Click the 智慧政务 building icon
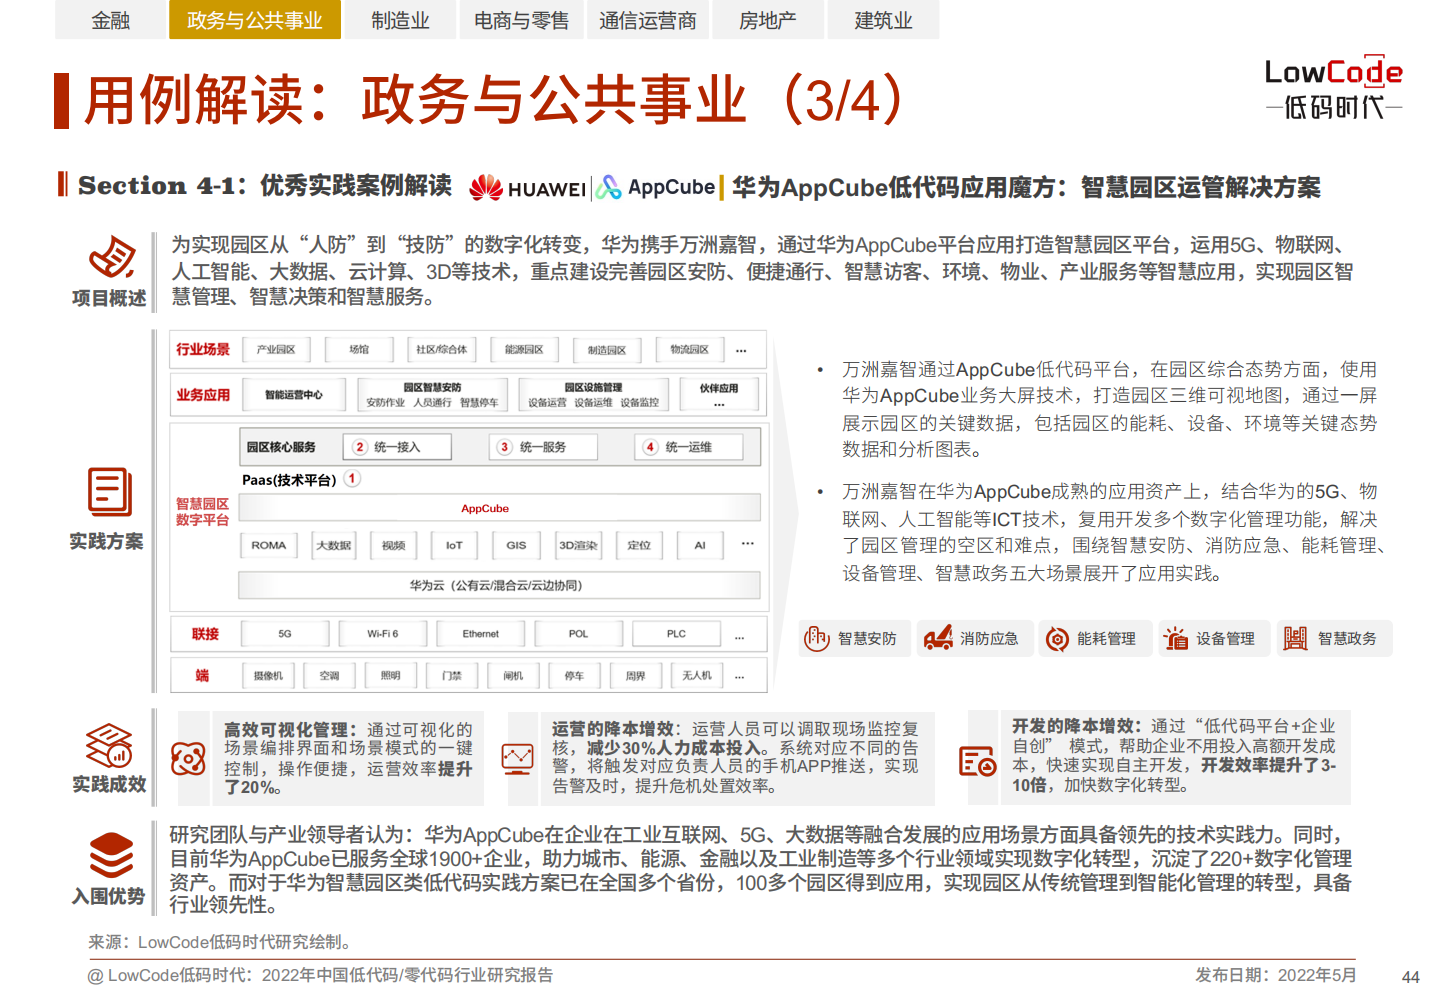The width and height of the screenshot is (1444, 1000). point(1295,638)
